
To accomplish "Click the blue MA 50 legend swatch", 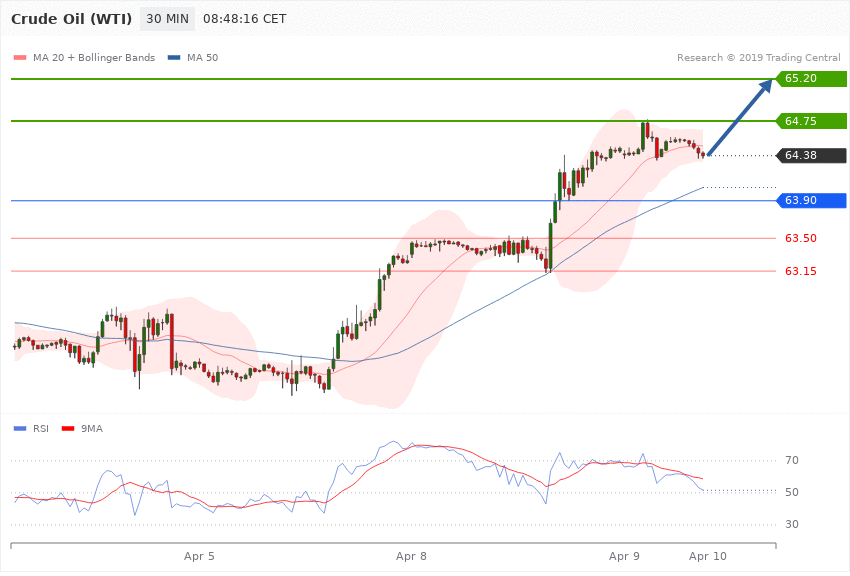I will click(x=174, y=57).
